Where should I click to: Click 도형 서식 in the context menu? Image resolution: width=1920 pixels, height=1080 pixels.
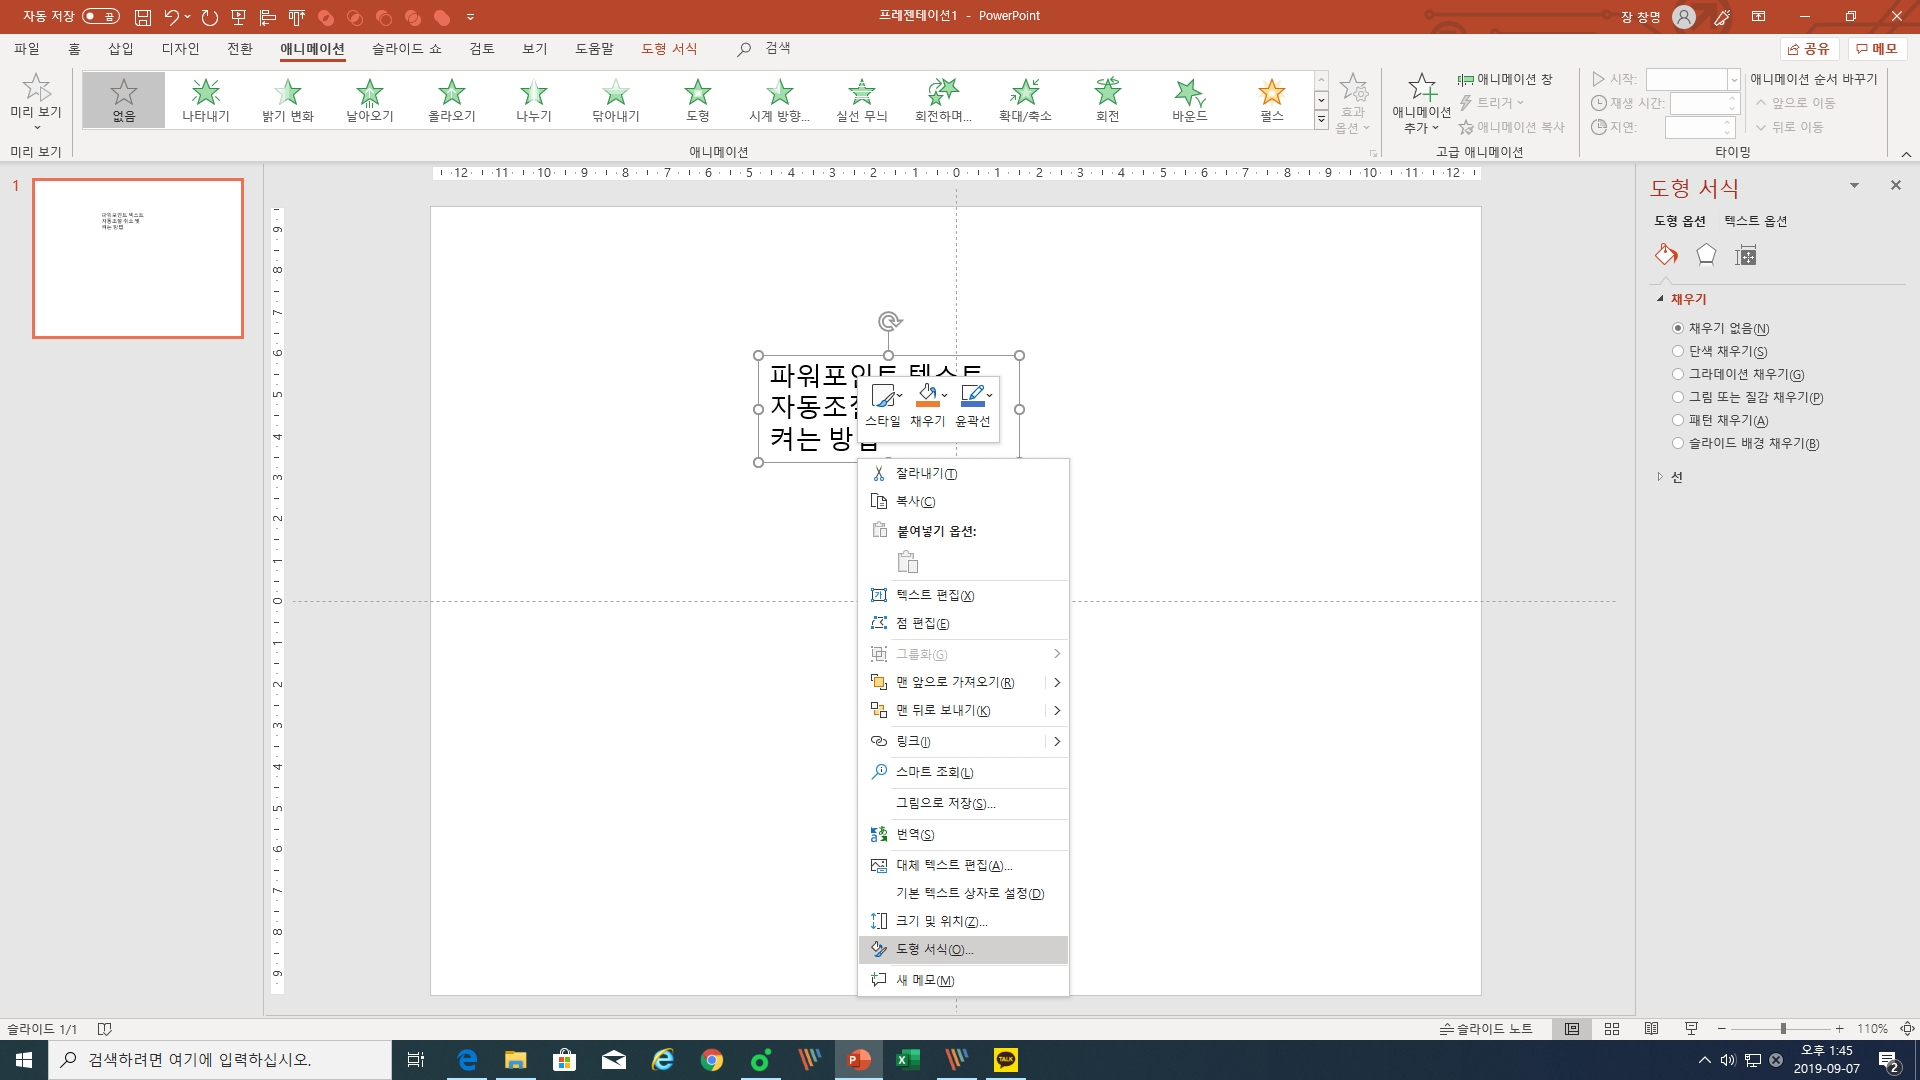click(x=934, y=949)
